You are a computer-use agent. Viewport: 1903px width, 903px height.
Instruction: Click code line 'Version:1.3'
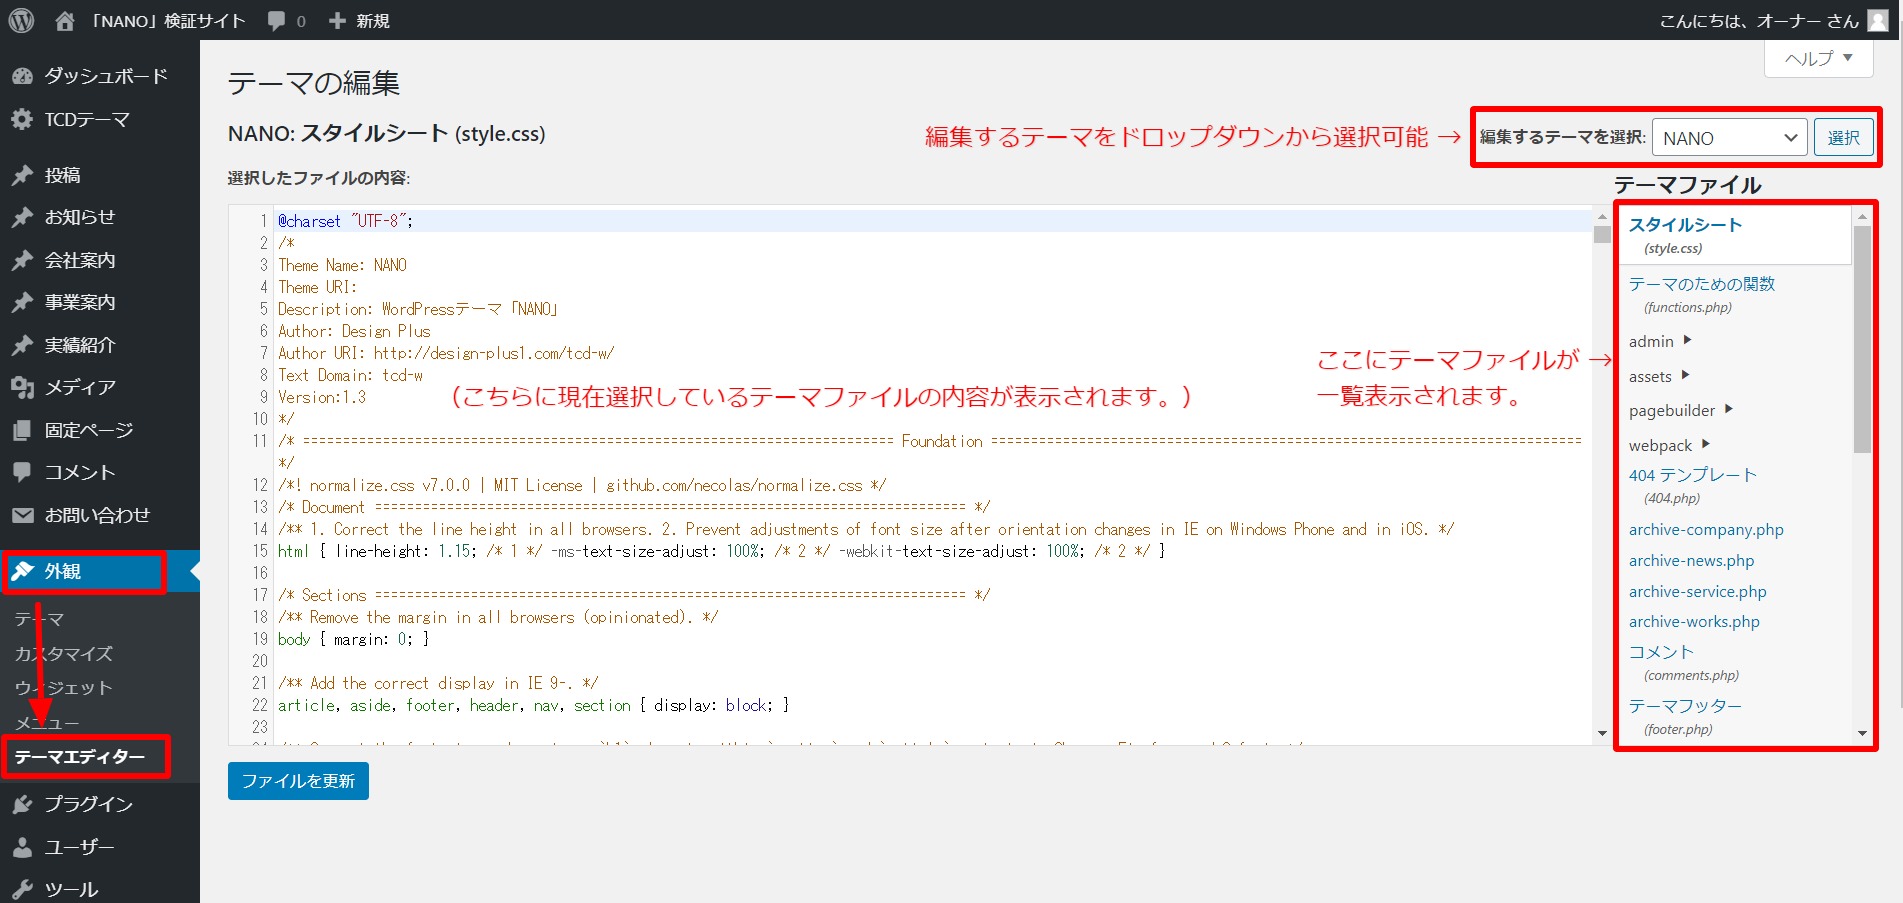tap(322, 397)
